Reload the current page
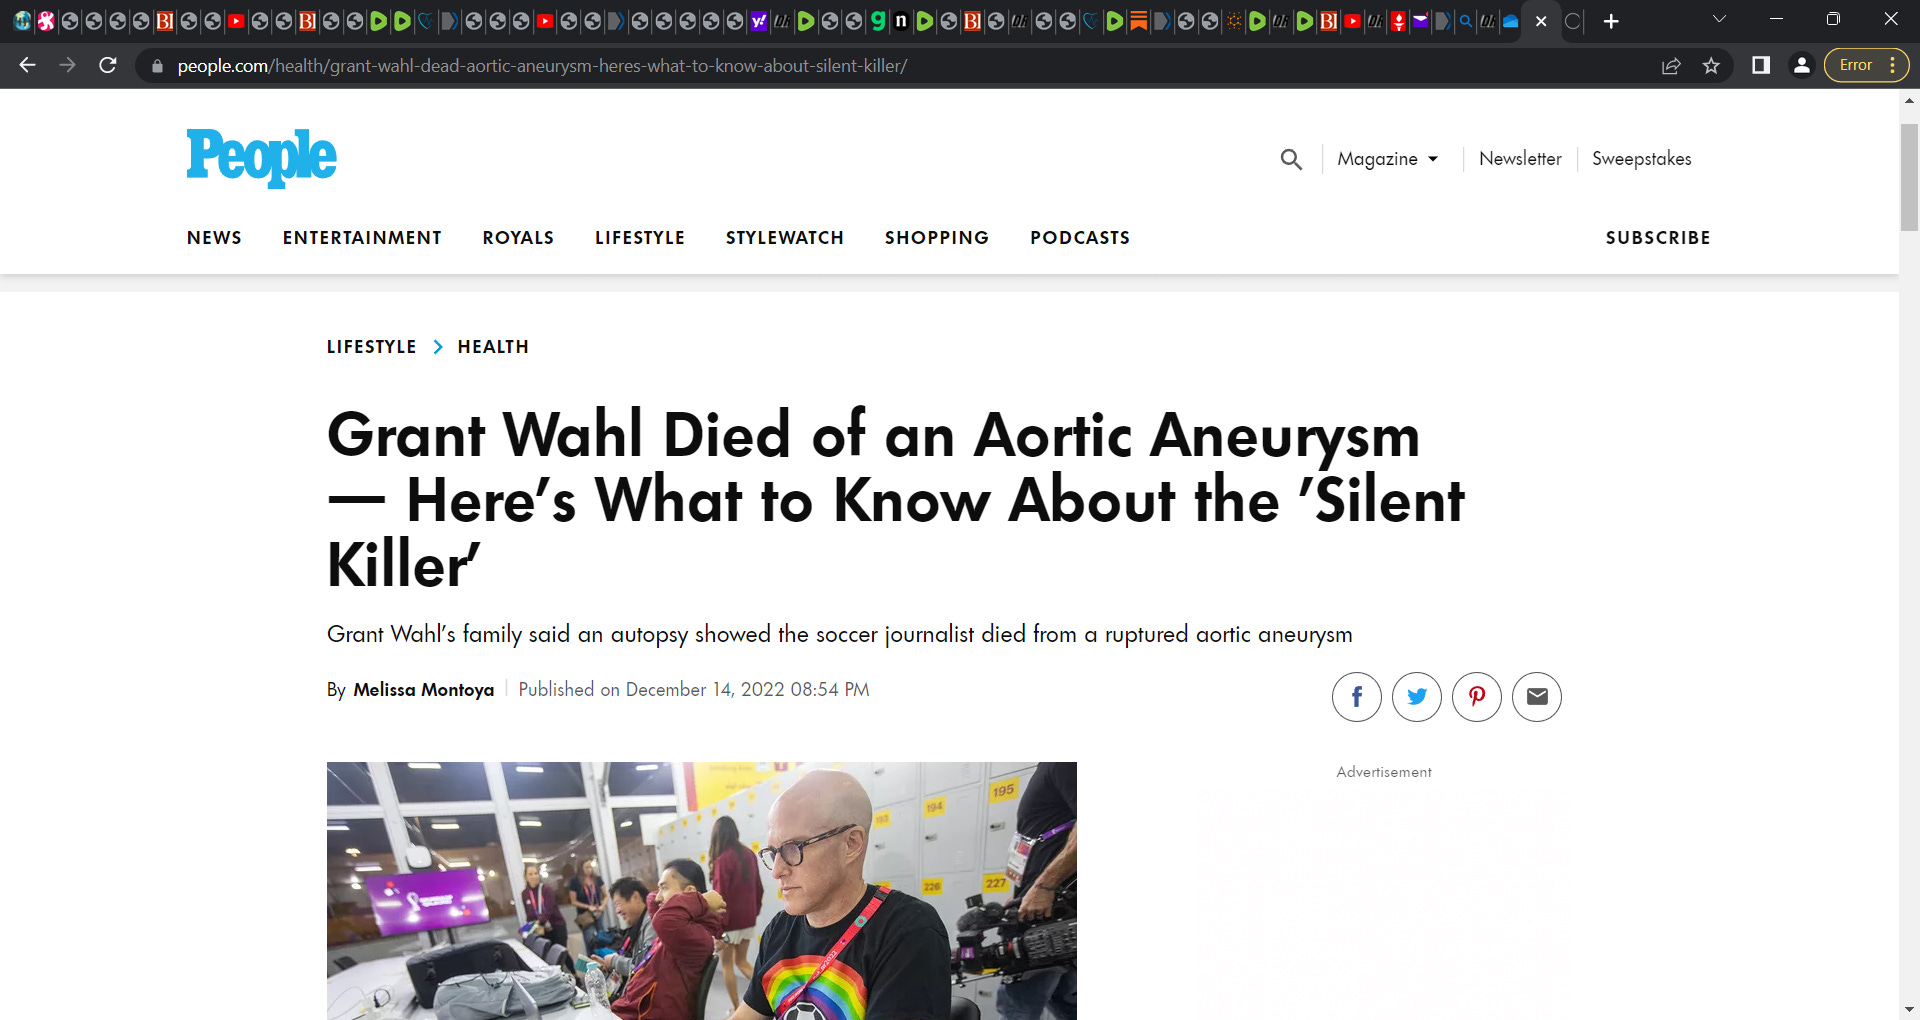The width and height of the screenshot is (1920, 1020). coord(108,66)
